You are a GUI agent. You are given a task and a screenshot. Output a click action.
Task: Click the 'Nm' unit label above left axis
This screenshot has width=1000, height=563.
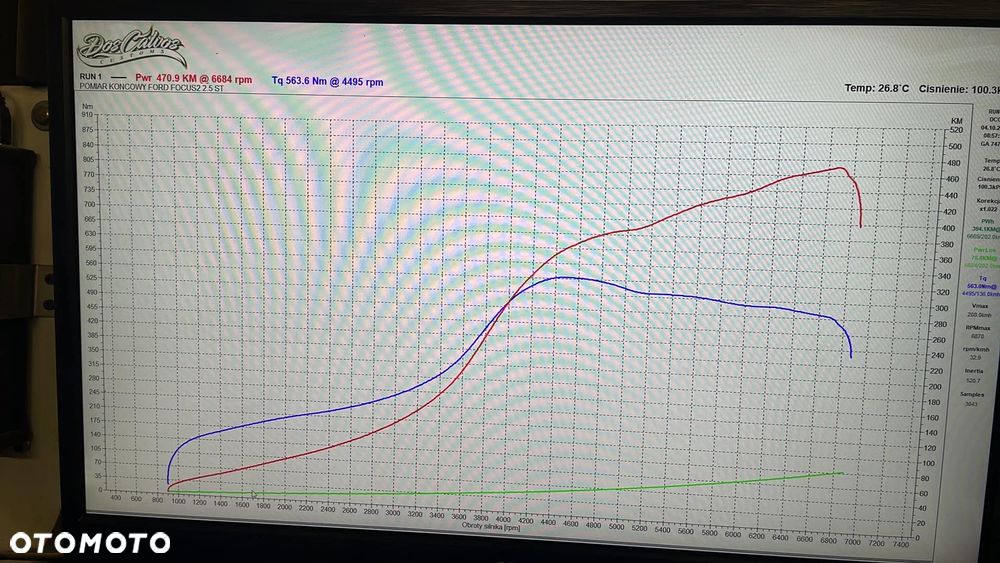click(87, 106)
